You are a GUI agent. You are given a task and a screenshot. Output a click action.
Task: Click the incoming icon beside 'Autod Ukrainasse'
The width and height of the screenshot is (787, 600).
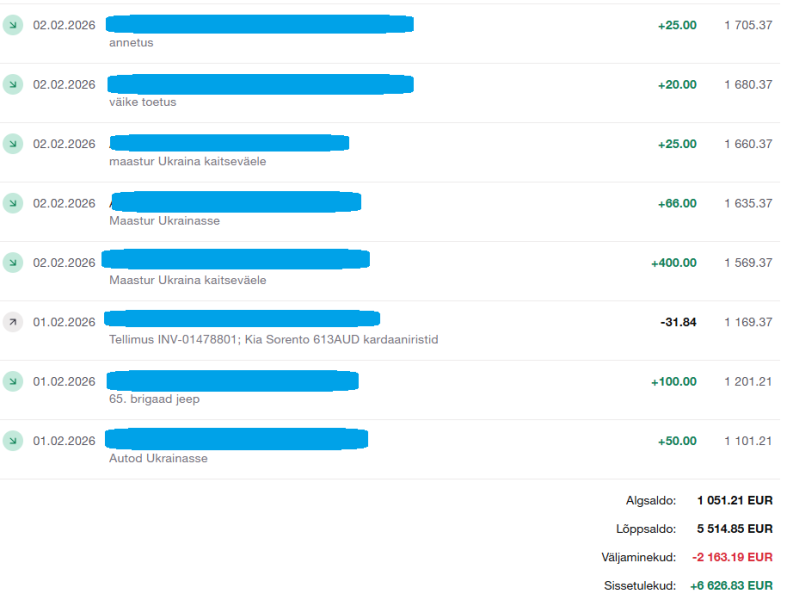12,441
